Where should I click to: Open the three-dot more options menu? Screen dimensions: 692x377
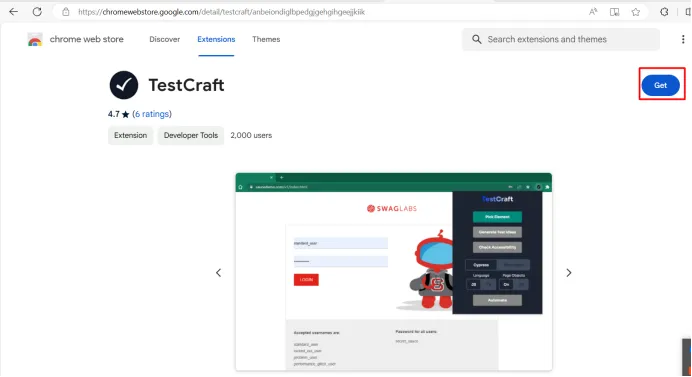(683, 39)
